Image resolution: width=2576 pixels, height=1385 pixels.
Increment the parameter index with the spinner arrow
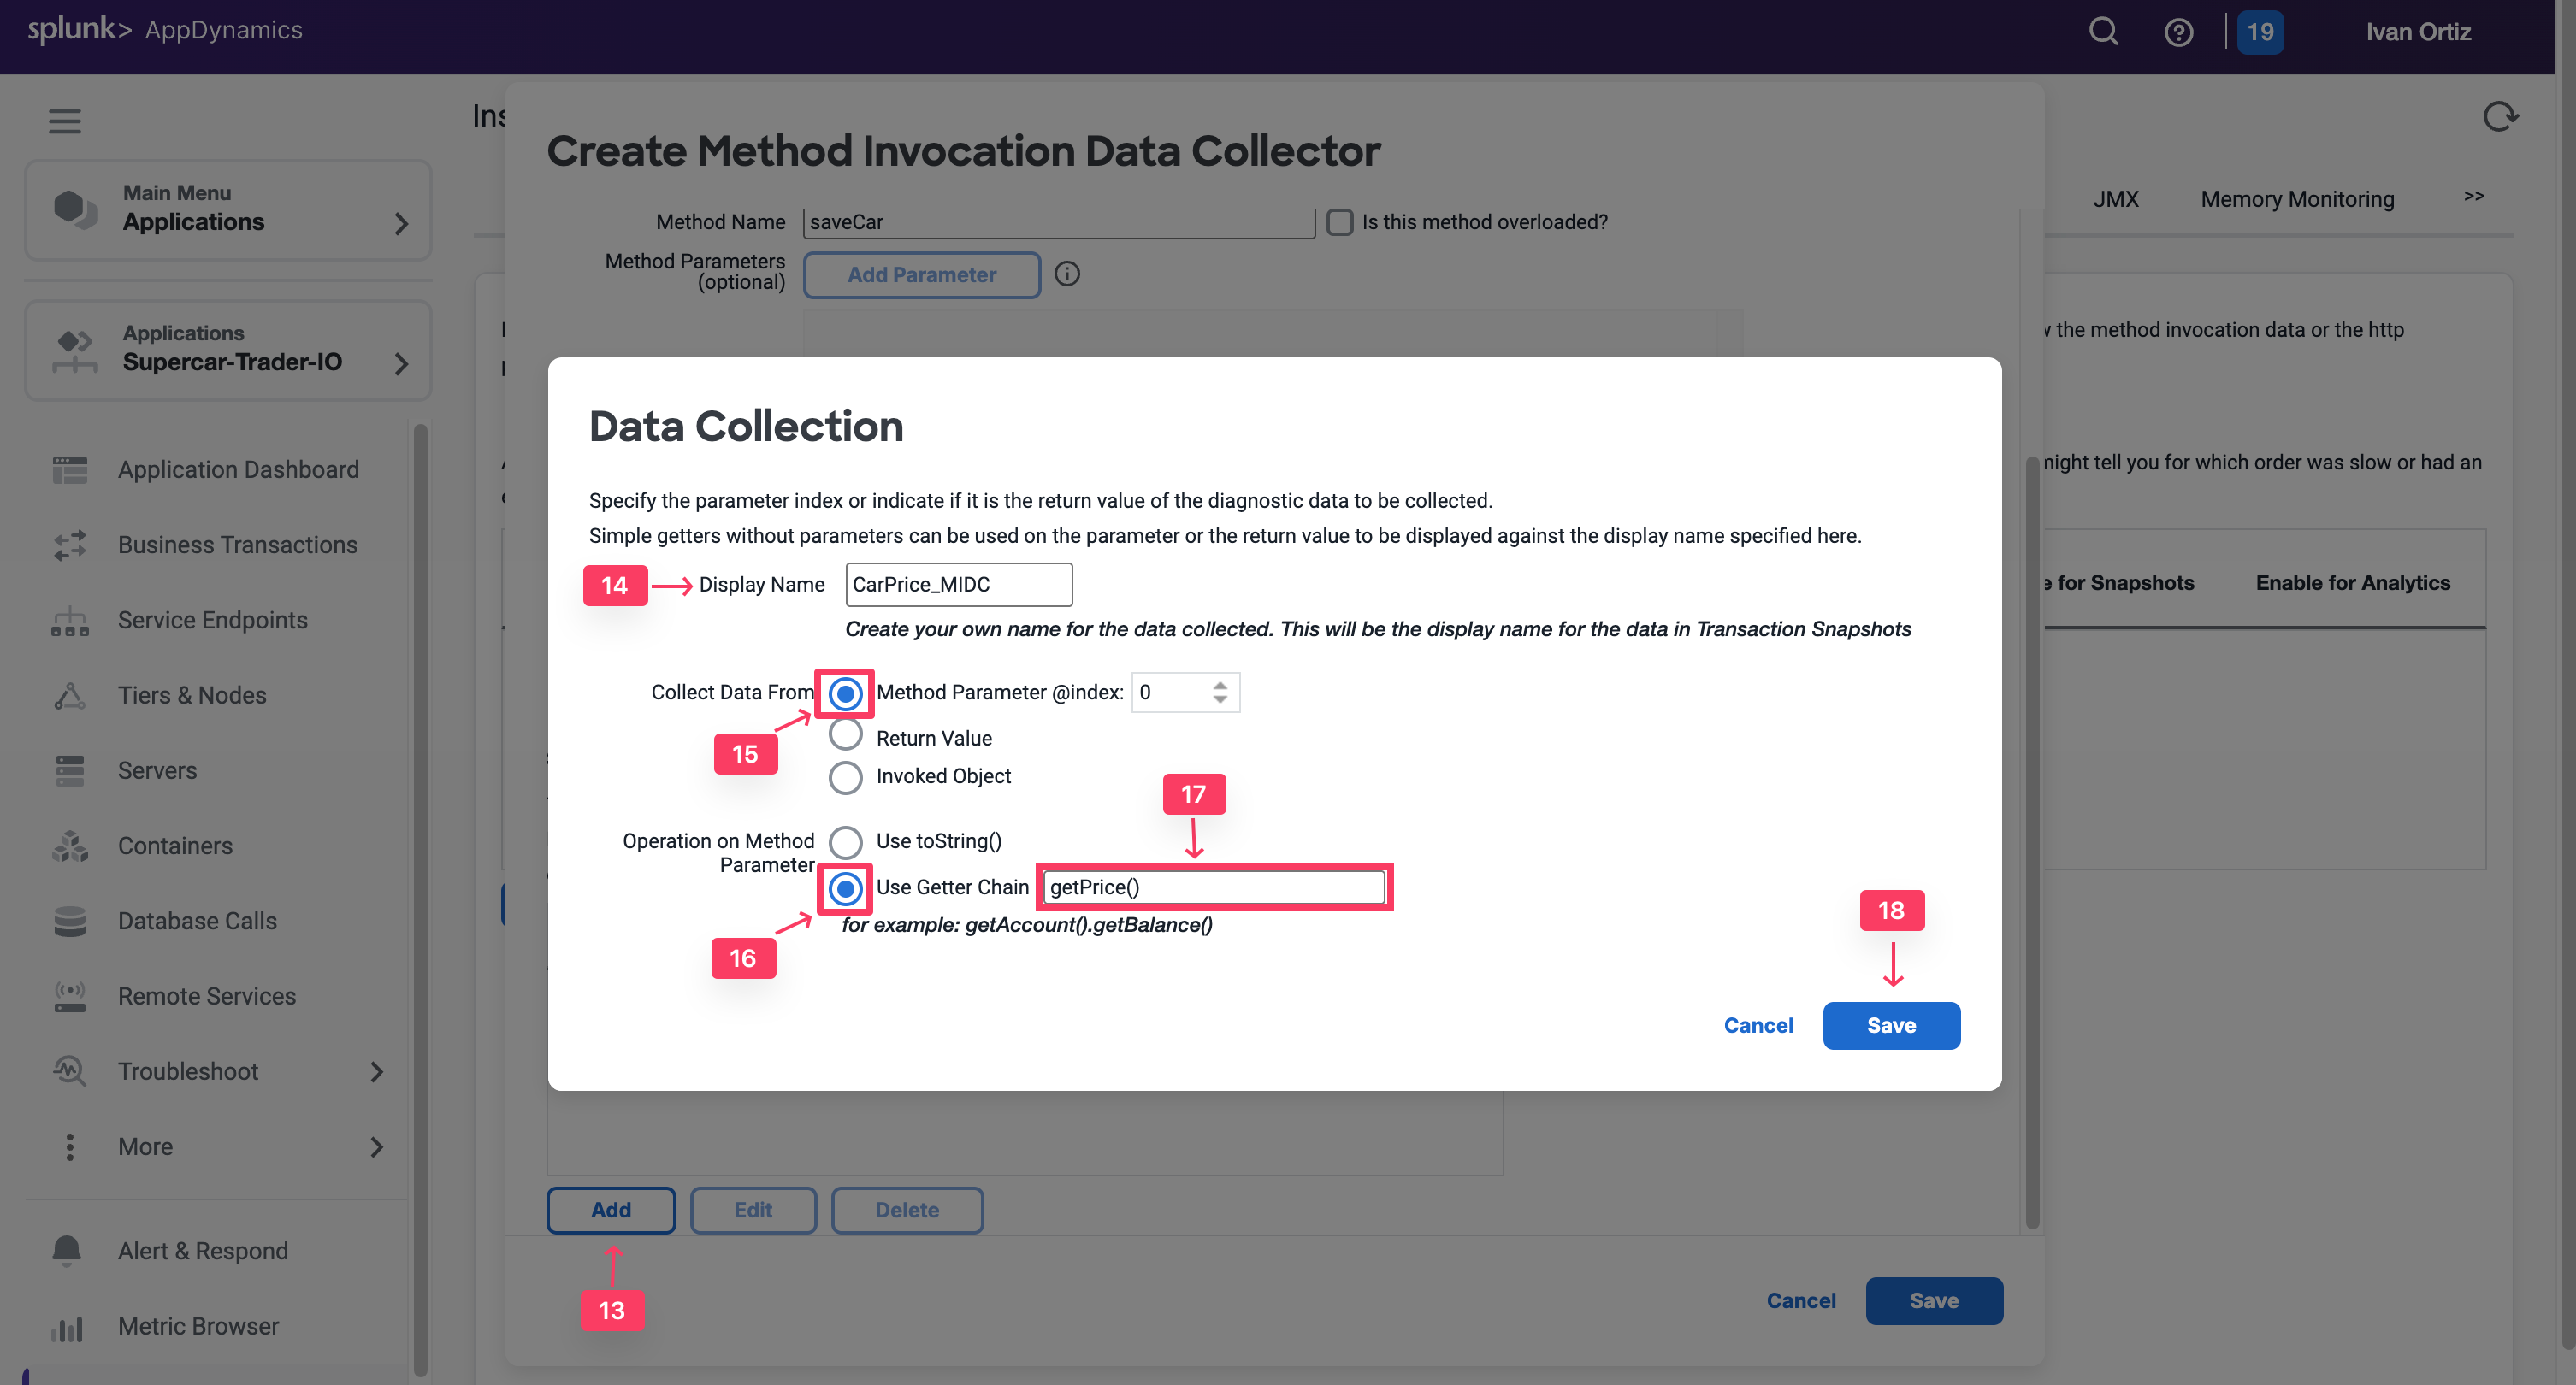1219,685
